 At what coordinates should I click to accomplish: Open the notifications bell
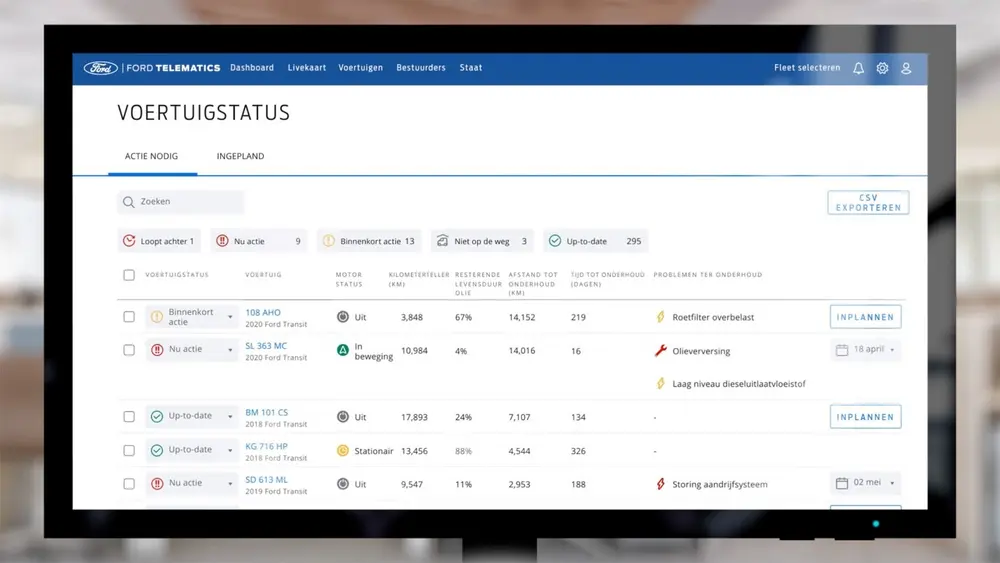tap(858, 68)
